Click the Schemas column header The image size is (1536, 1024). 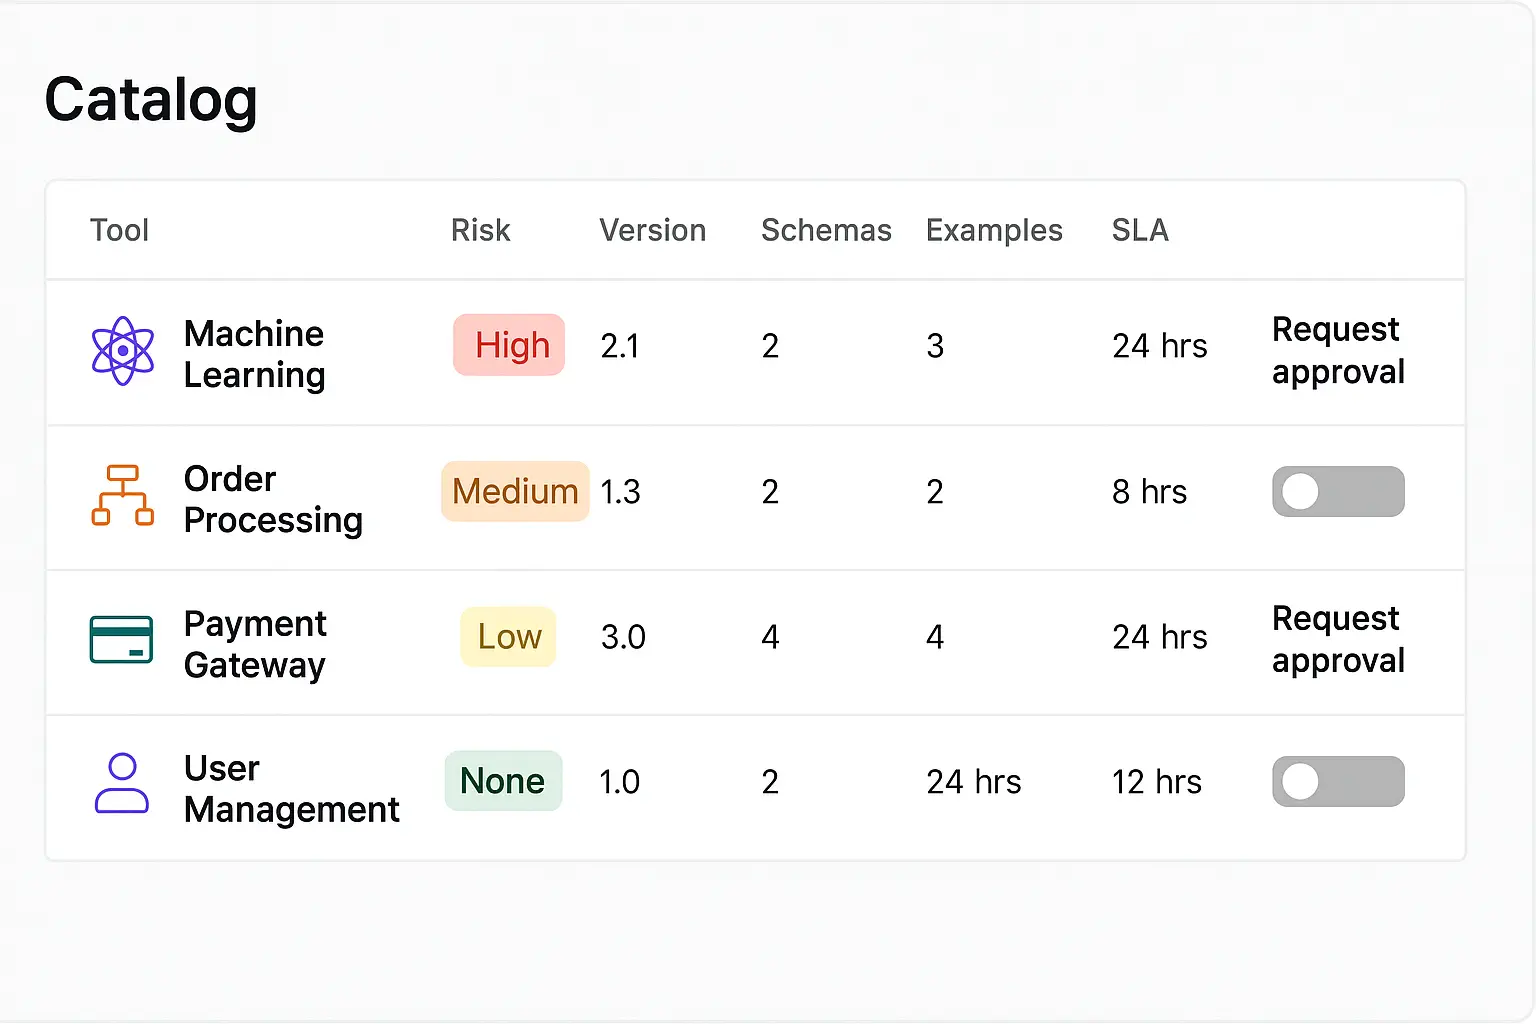(x=826, y=230)
